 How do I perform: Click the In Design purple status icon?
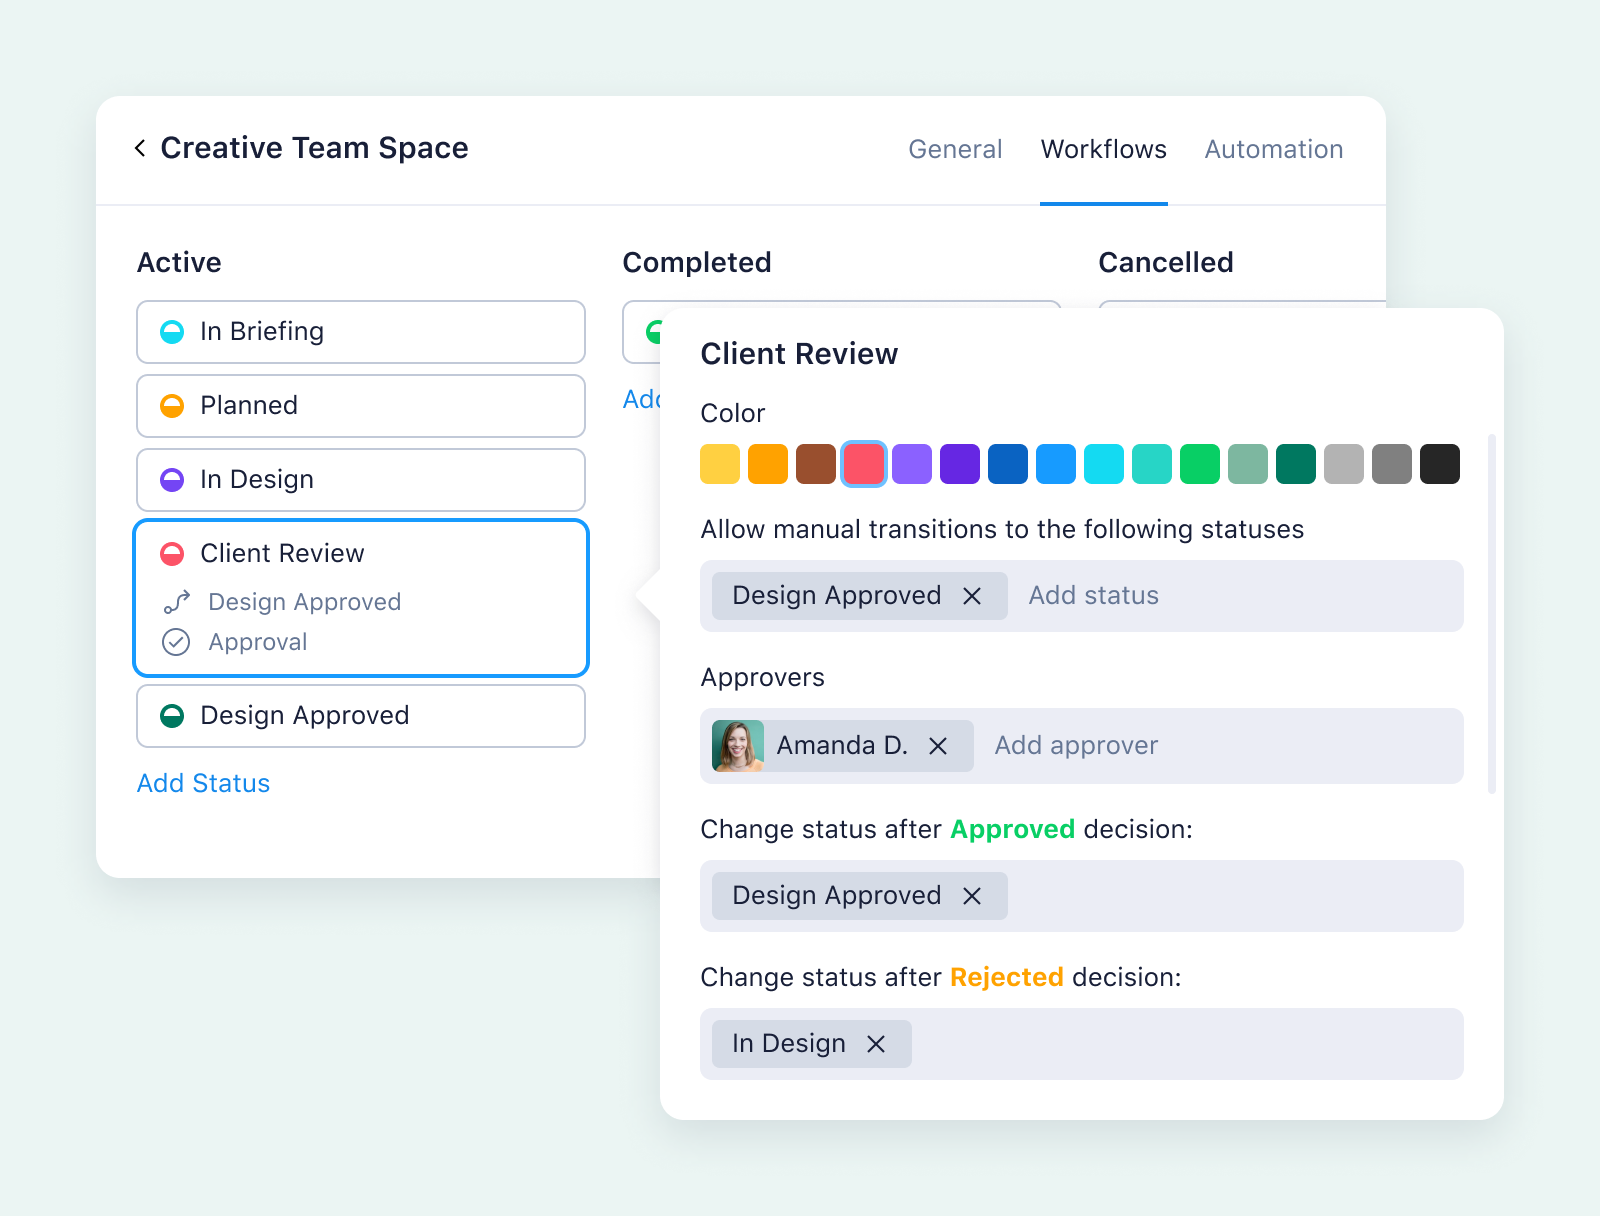tap(175, 479)
